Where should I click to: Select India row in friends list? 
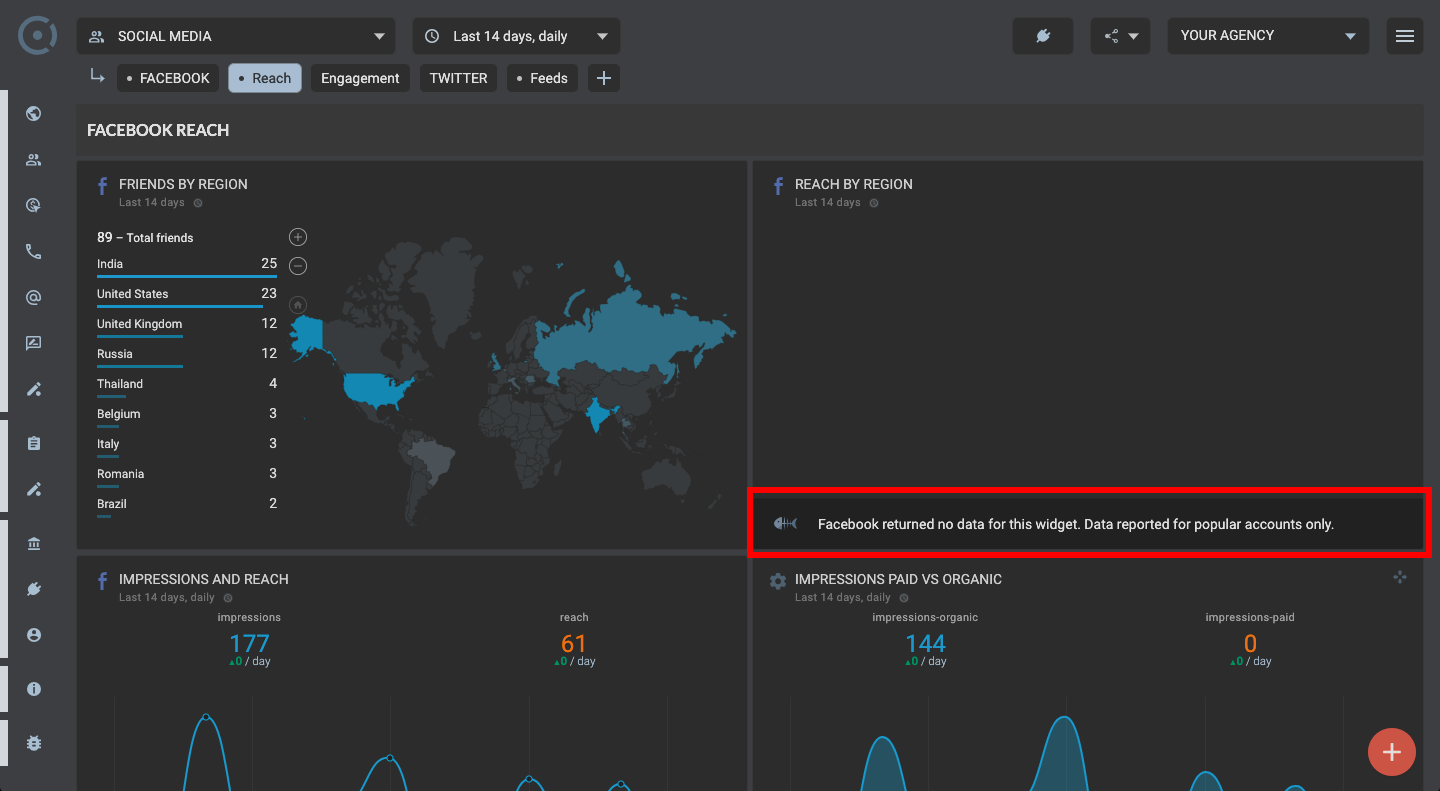(x=187, y=265)
